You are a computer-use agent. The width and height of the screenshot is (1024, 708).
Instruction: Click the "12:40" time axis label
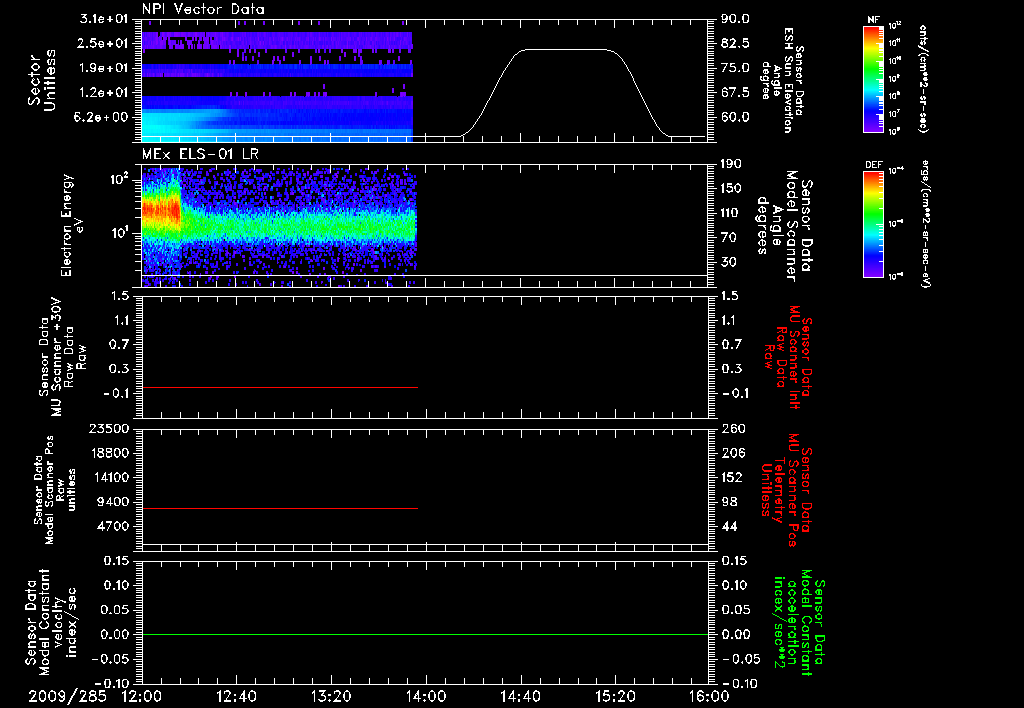(236, 696)
